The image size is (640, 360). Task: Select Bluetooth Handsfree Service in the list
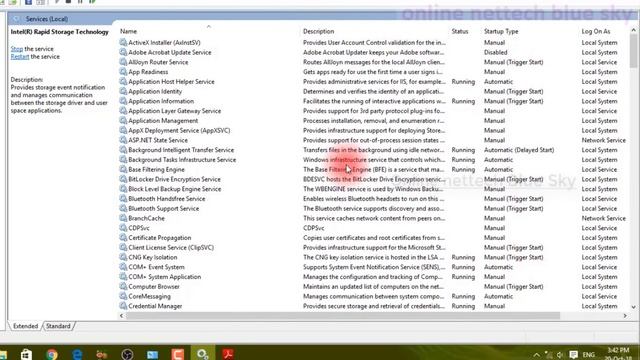[167, 199]
